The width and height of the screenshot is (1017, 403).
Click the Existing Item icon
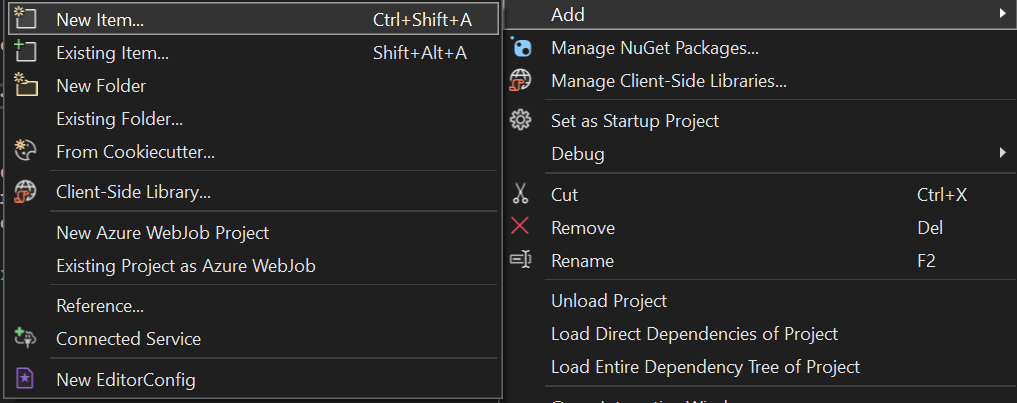point(26,52)
